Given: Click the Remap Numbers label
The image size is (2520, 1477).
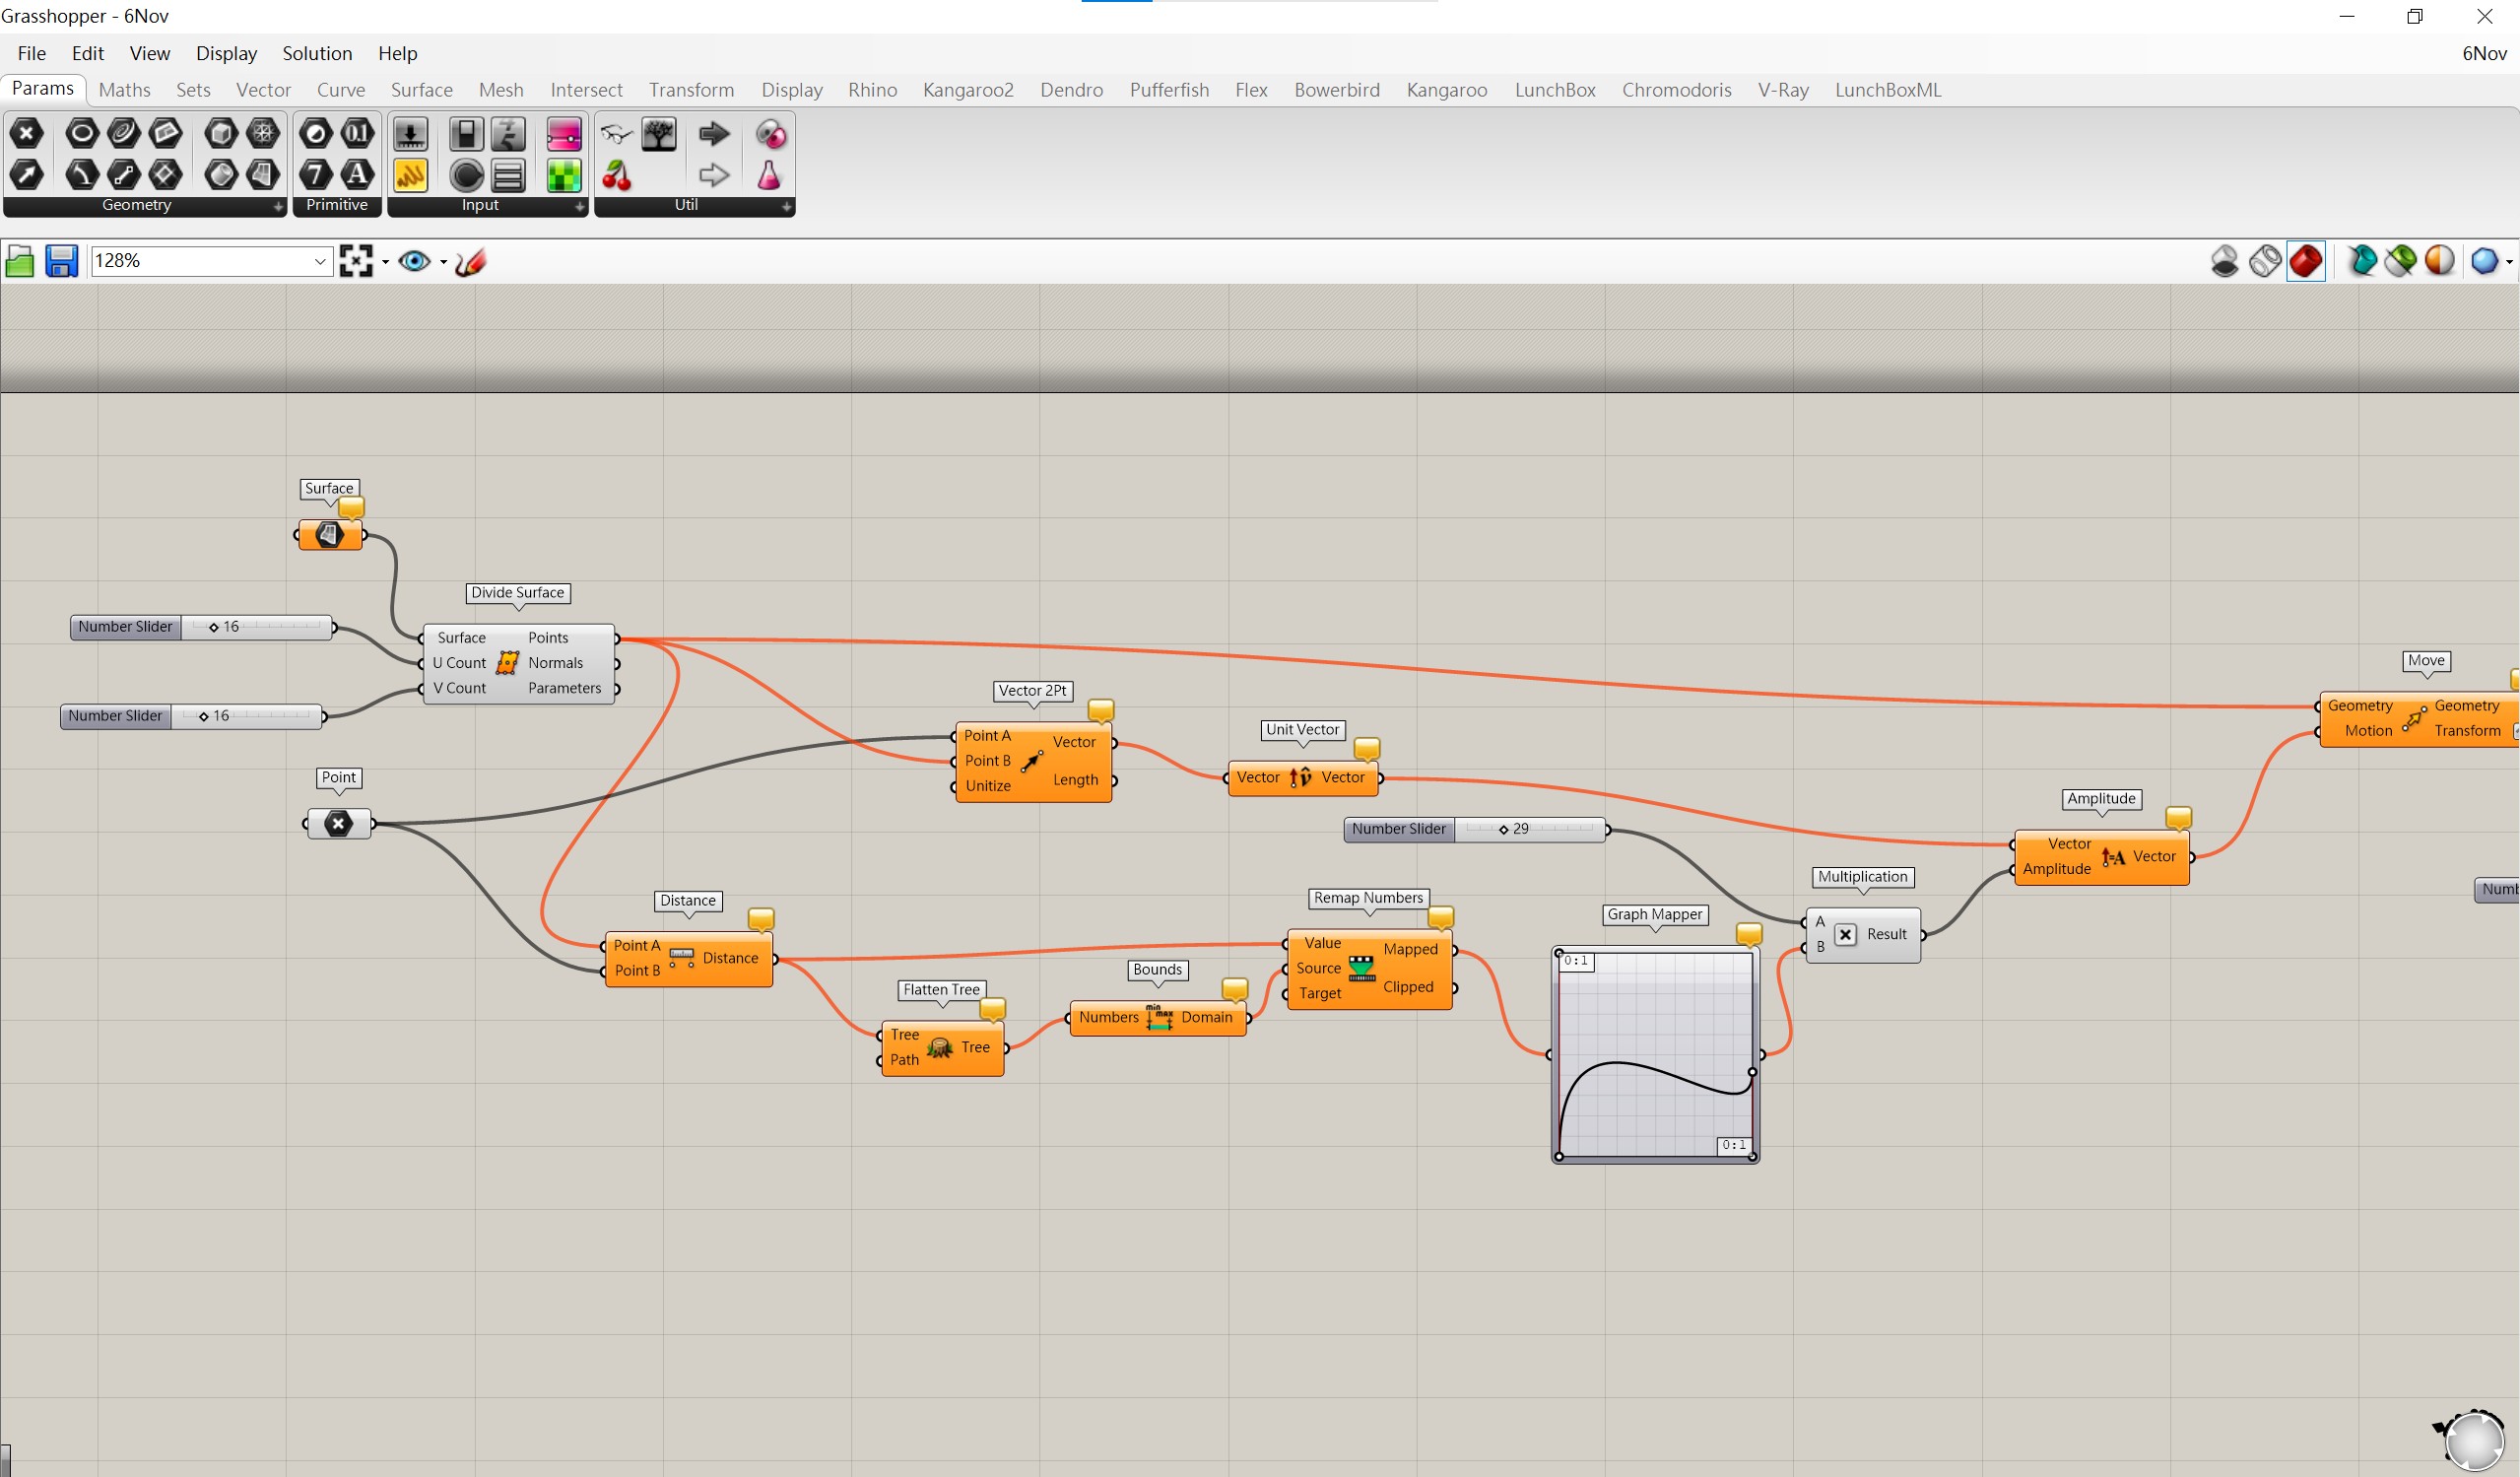Looking at the screenshot, I should point(1368,898).
